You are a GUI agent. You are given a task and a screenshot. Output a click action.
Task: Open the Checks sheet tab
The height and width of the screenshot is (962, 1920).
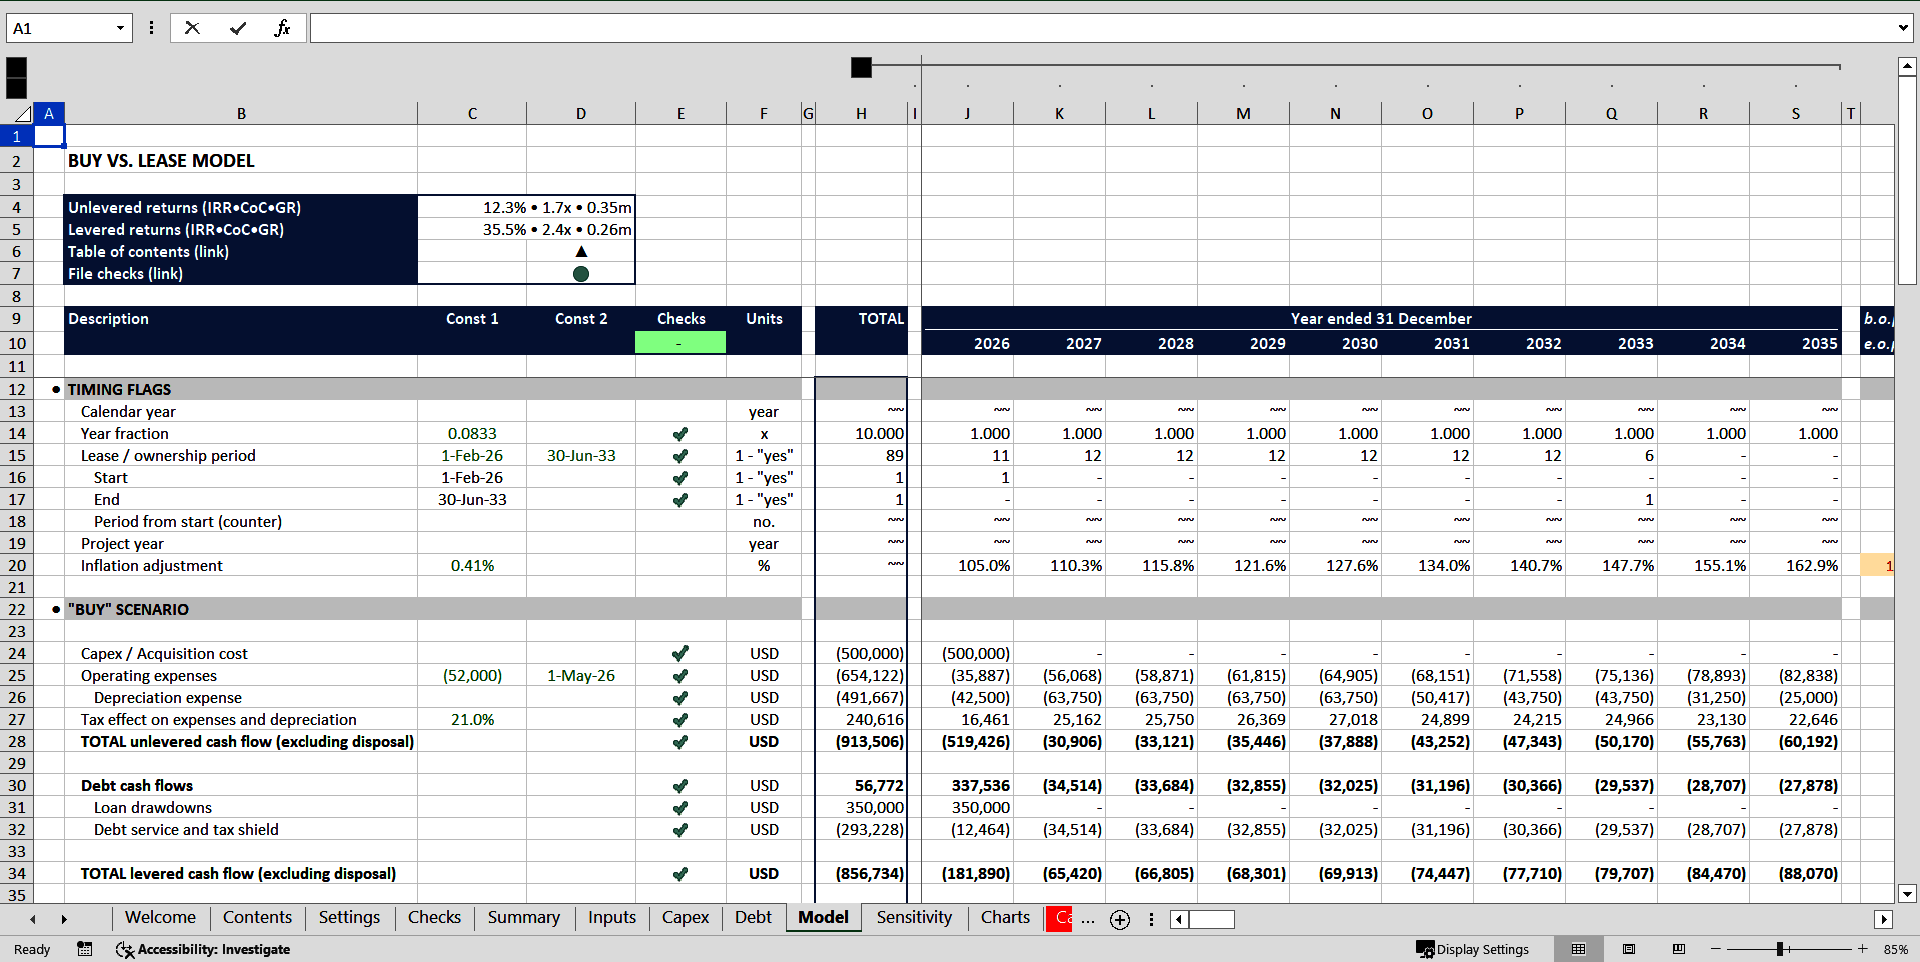pos(434,918)
